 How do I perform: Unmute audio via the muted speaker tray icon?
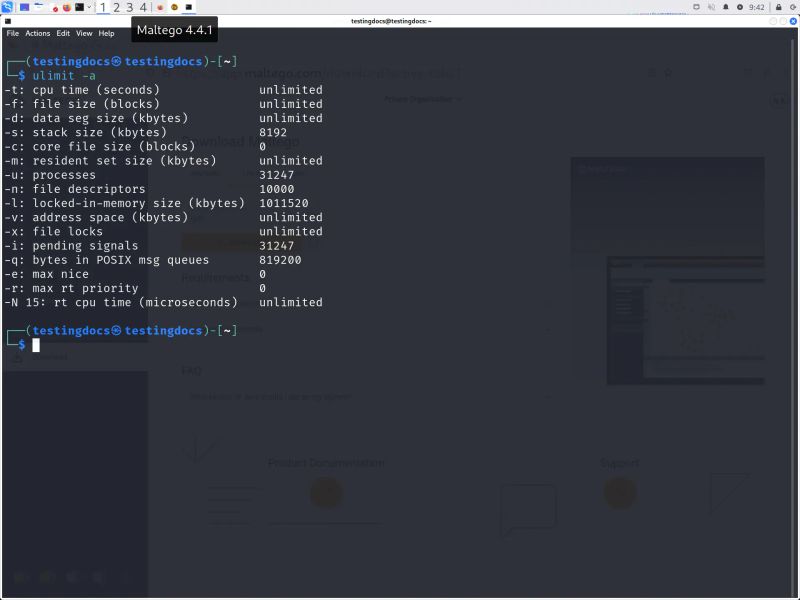pos(711,5)
